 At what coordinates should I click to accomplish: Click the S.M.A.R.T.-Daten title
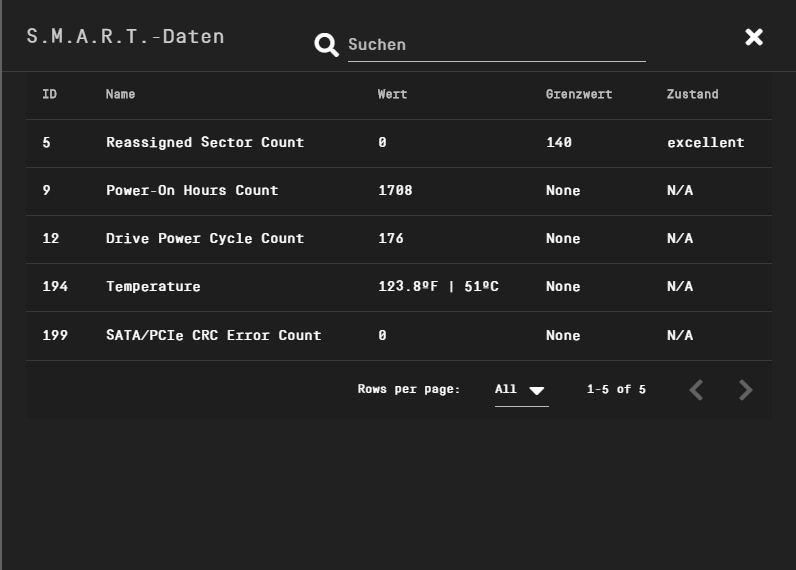125,37
